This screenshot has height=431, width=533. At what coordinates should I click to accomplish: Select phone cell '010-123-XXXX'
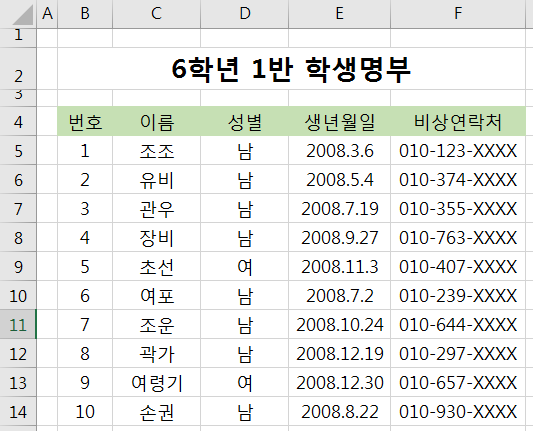pyautogui.click(x=458, y=151)
